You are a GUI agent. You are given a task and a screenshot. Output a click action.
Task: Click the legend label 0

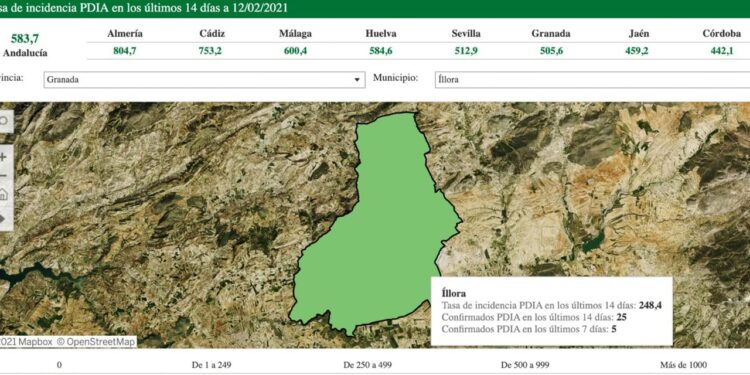click(x=59, y=365)
